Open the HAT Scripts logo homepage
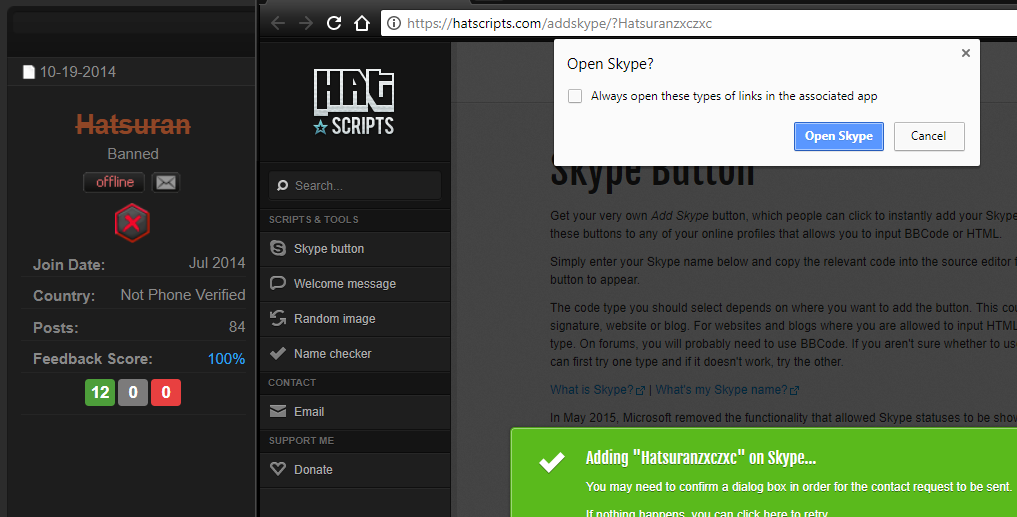 (x=353, y=102)
